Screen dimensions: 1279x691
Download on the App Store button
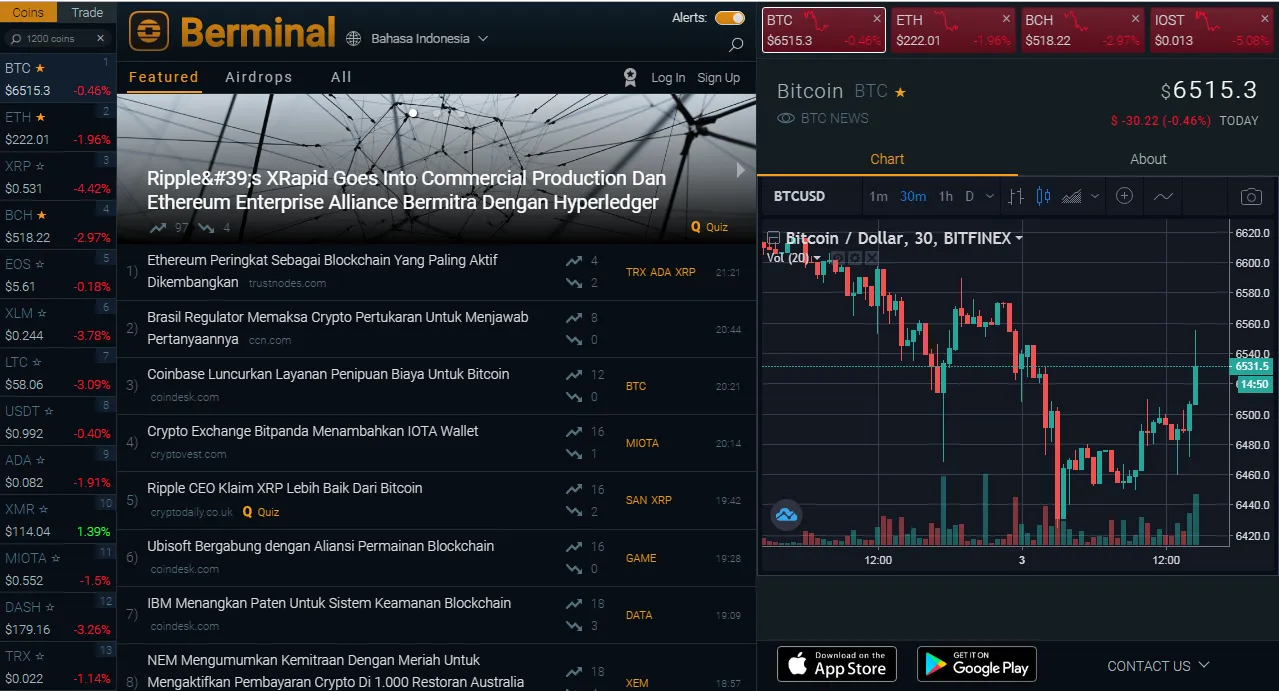pyautogui.click(x=837, y=664)
